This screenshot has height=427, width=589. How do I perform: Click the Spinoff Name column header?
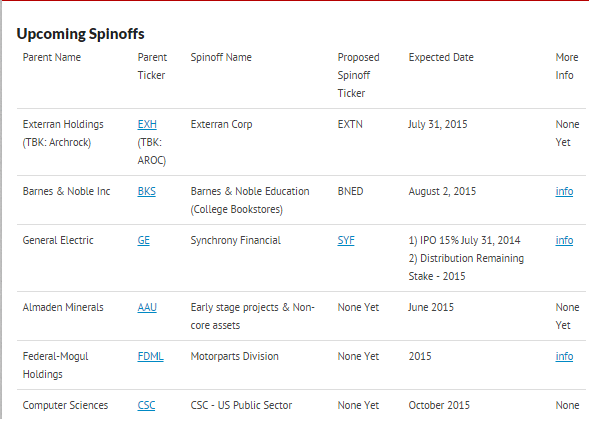pyautogui.click(x=221, y=57)
